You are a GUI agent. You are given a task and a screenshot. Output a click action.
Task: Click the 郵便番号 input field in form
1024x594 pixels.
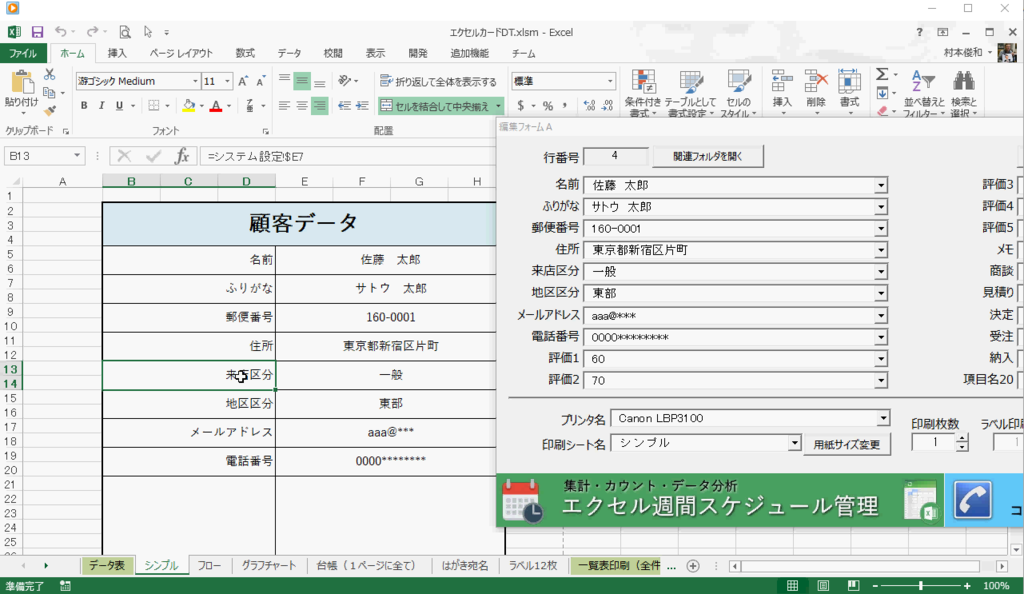[x=729, y=228]
